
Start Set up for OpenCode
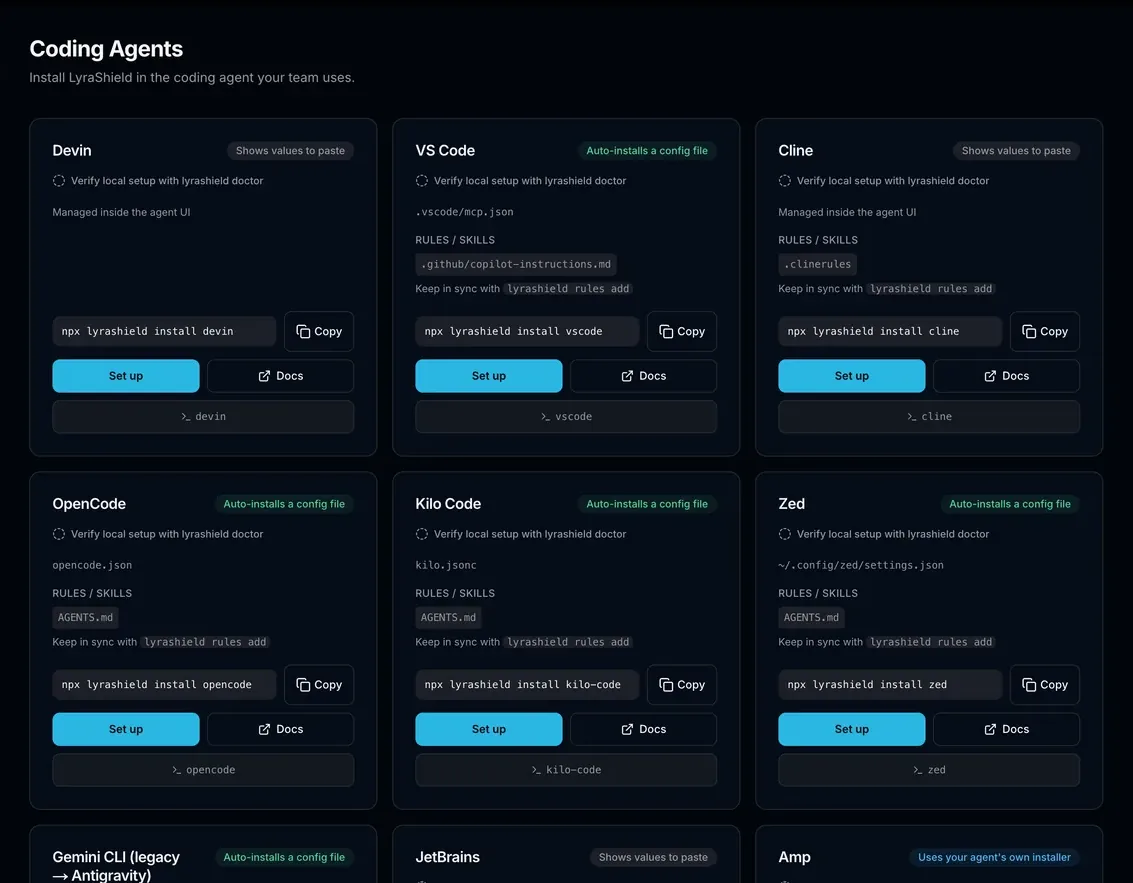click(126, 729)
